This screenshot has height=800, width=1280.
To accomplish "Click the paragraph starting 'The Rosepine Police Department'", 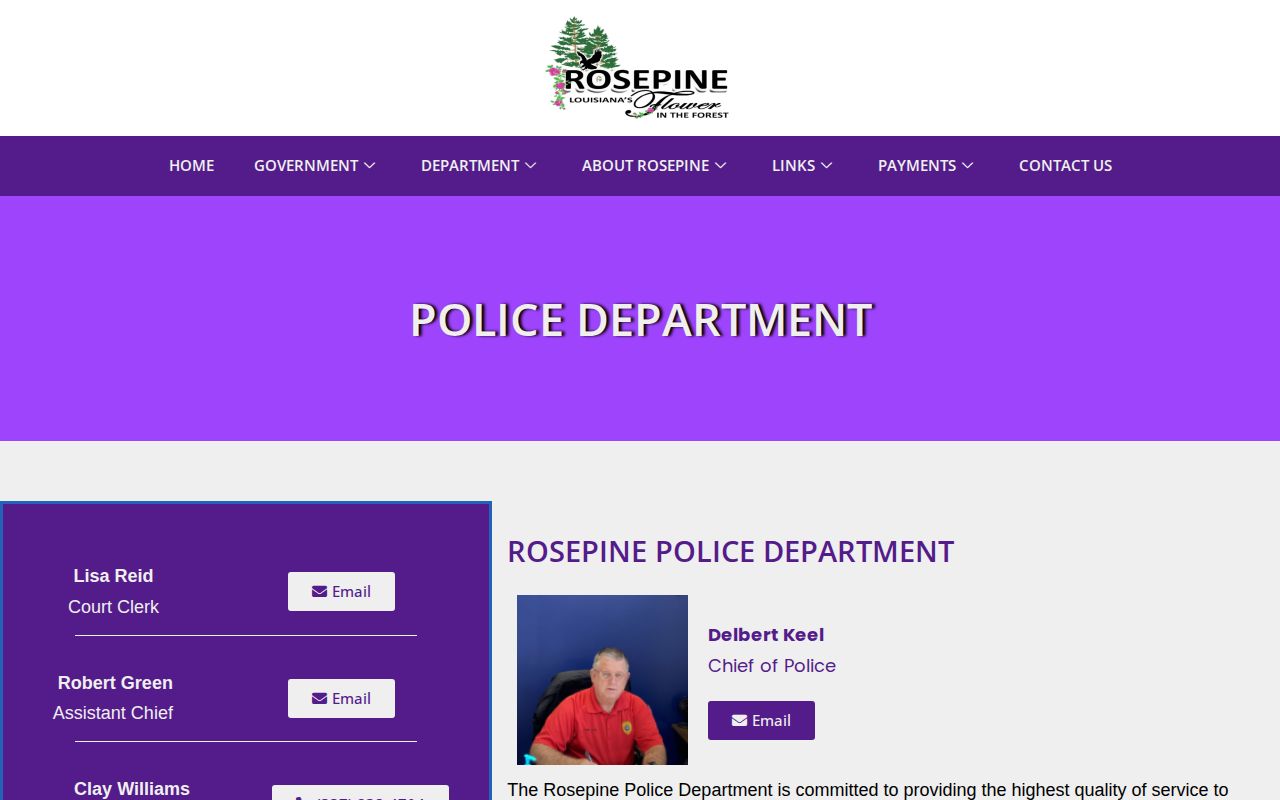I will pos(868,790).
